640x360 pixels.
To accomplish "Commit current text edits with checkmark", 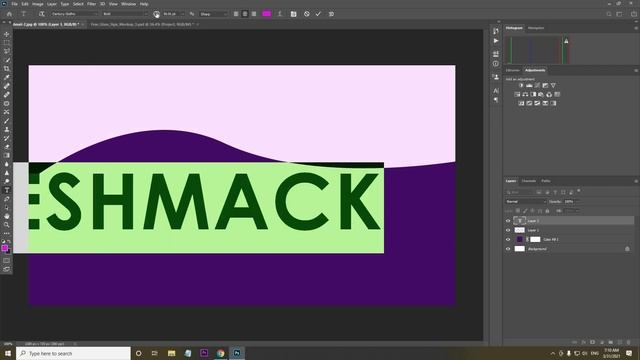I will (x=318, y=14).
